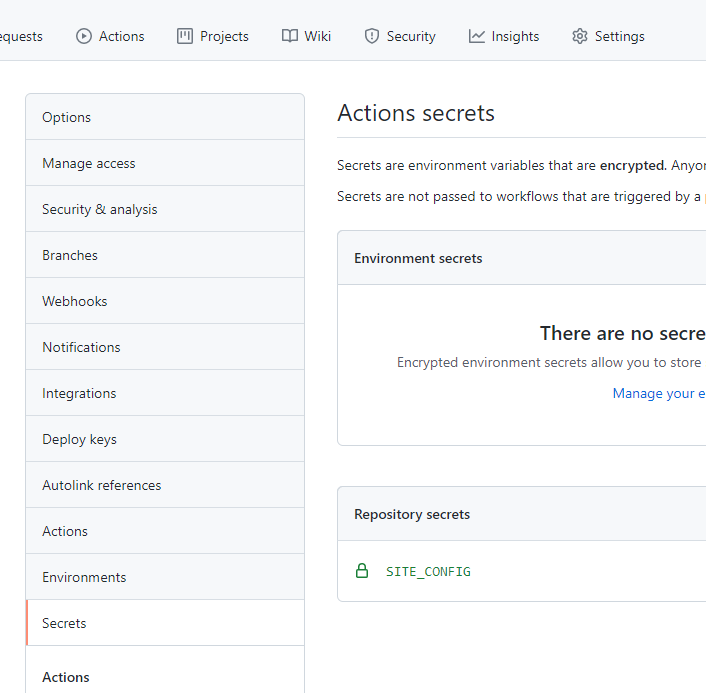706x693 pixels.
Task: Open the Actions repository tab
Action: point(110,36)
